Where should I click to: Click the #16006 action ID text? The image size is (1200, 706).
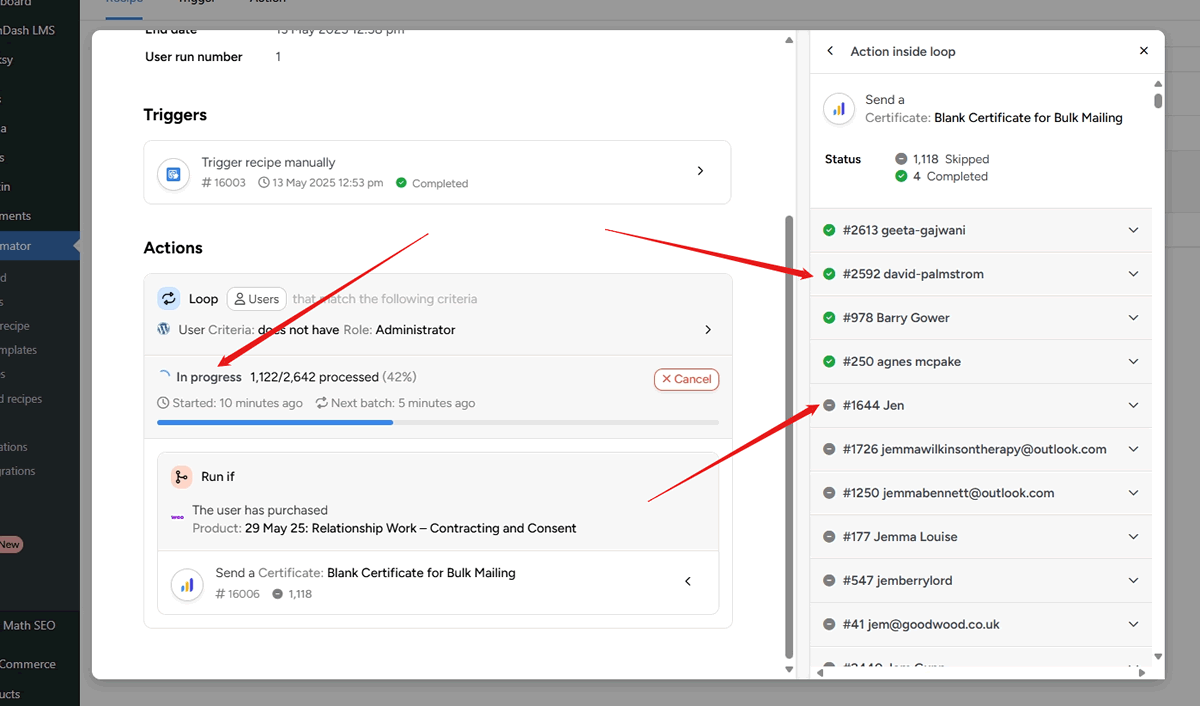click(238, 594)
